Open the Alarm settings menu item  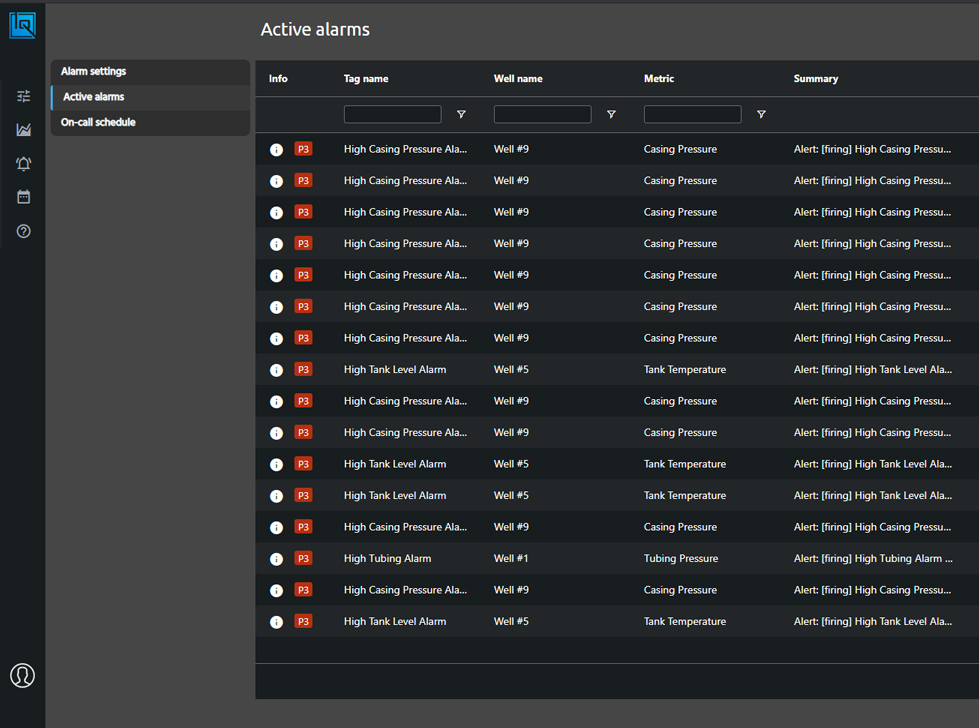pyautogui.click(x=150, y=71)
